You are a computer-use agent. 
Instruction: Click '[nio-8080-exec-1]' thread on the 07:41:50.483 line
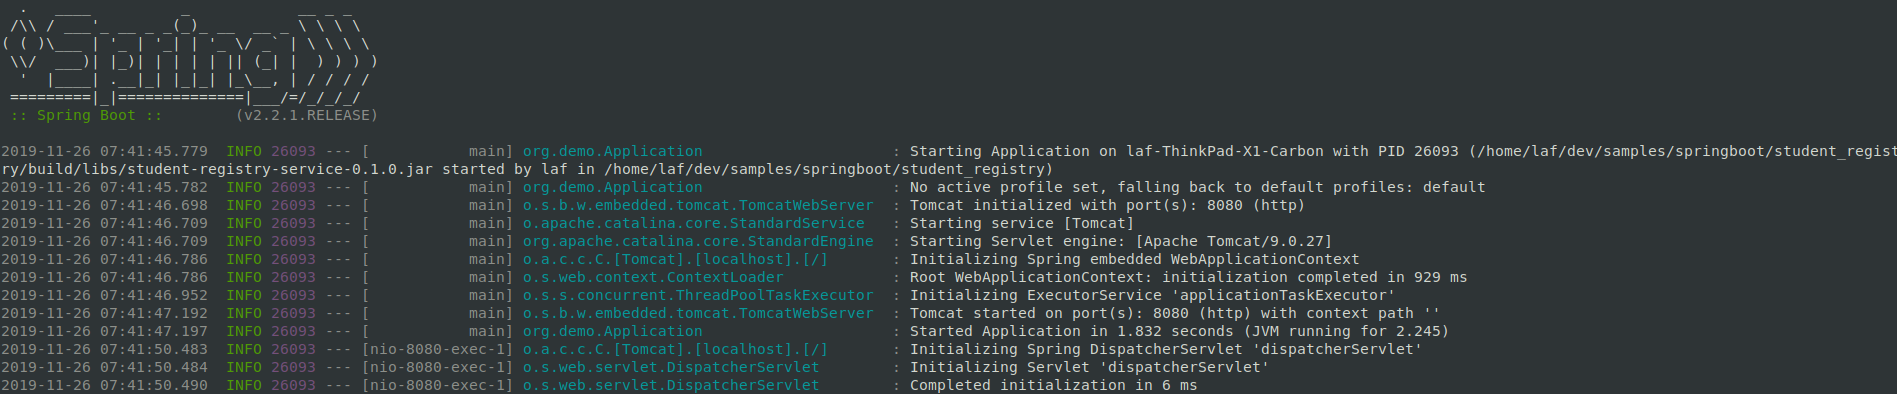point(437,349)
